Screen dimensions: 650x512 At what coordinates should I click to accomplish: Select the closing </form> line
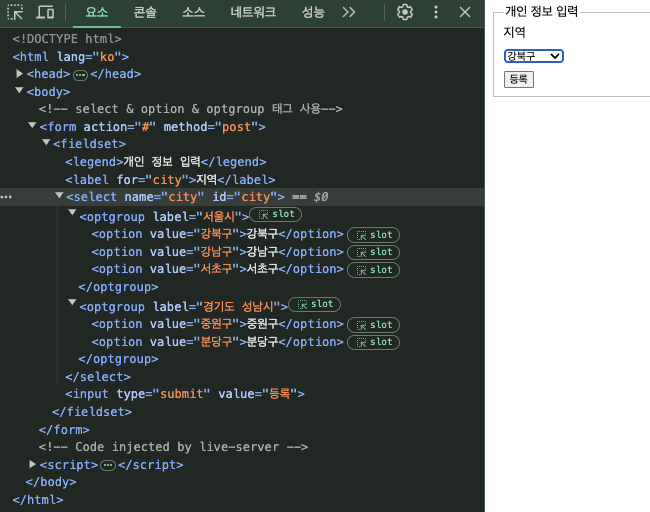(x=64, y=430)
